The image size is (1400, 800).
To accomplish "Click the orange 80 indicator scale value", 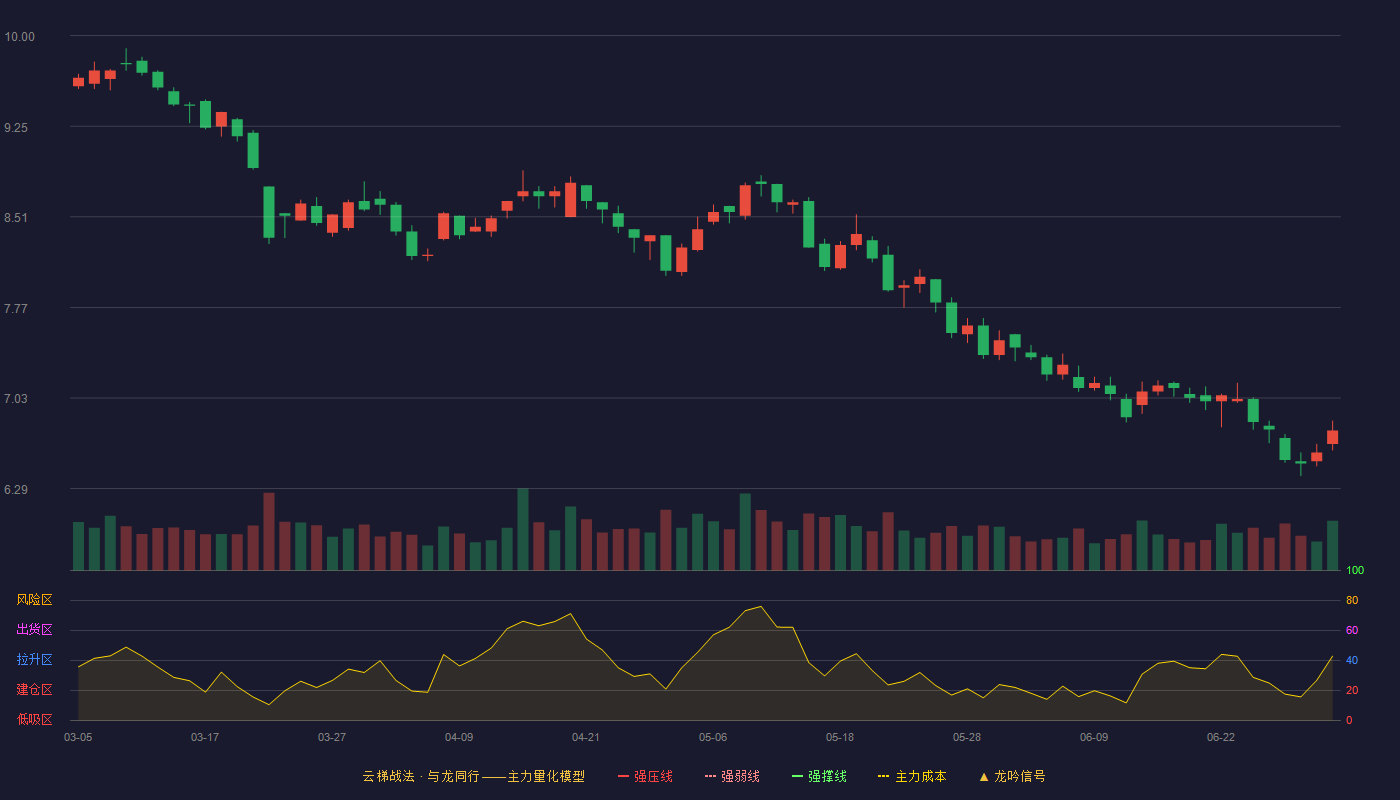I will click(x=1352, y=601).
